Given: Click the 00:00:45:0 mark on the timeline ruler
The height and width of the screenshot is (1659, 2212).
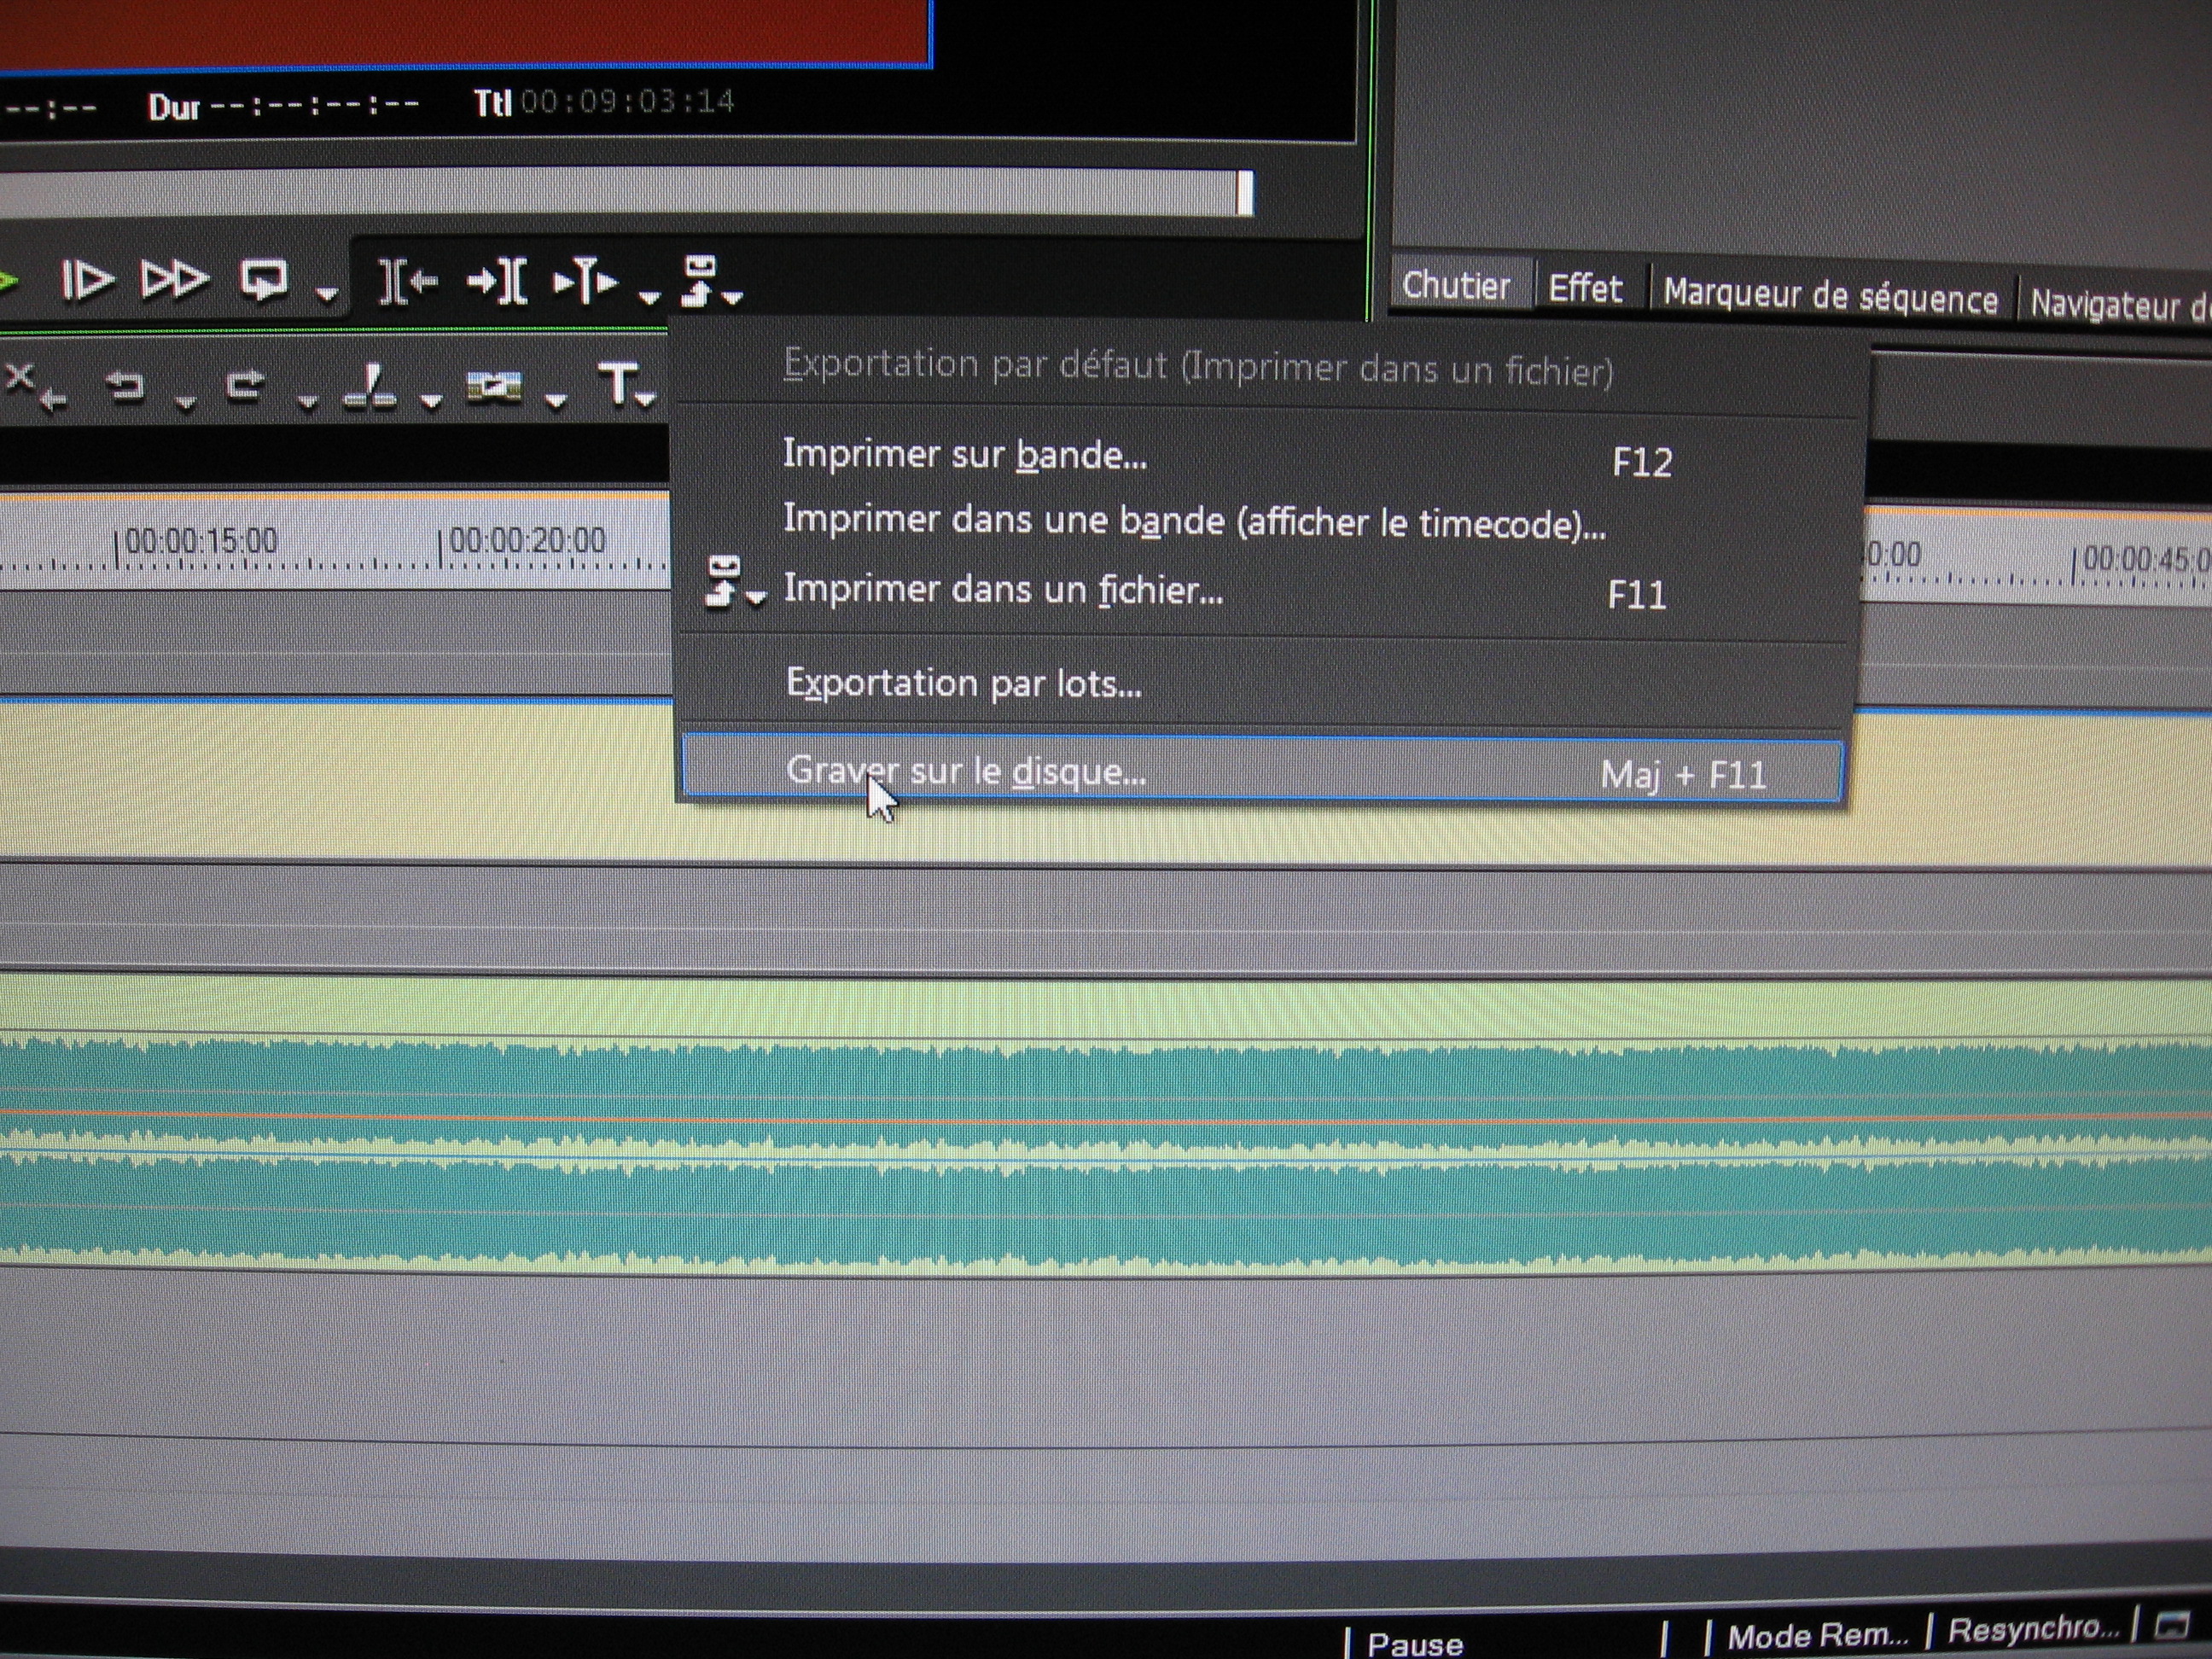Looking at the screenshot, I should pyautogui.click(x=2144, y=559).
